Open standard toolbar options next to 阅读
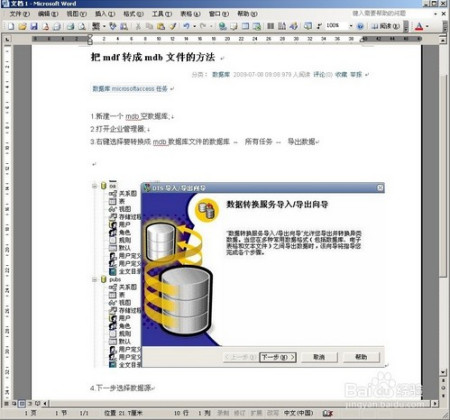 pos(406,26)
